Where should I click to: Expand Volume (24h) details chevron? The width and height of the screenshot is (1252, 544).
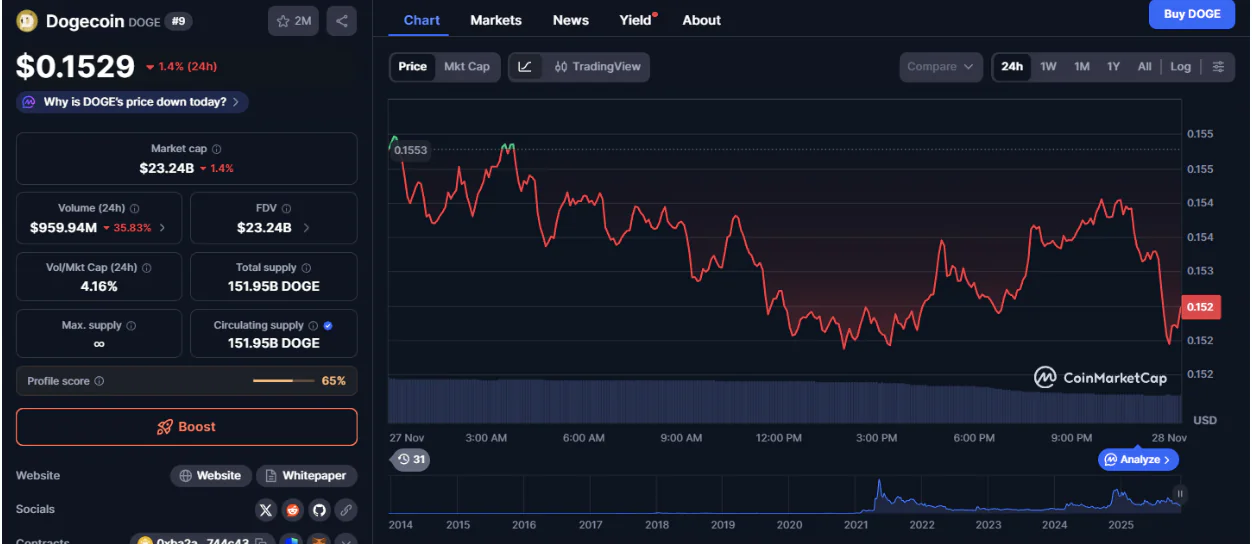(x=163, y=228)
